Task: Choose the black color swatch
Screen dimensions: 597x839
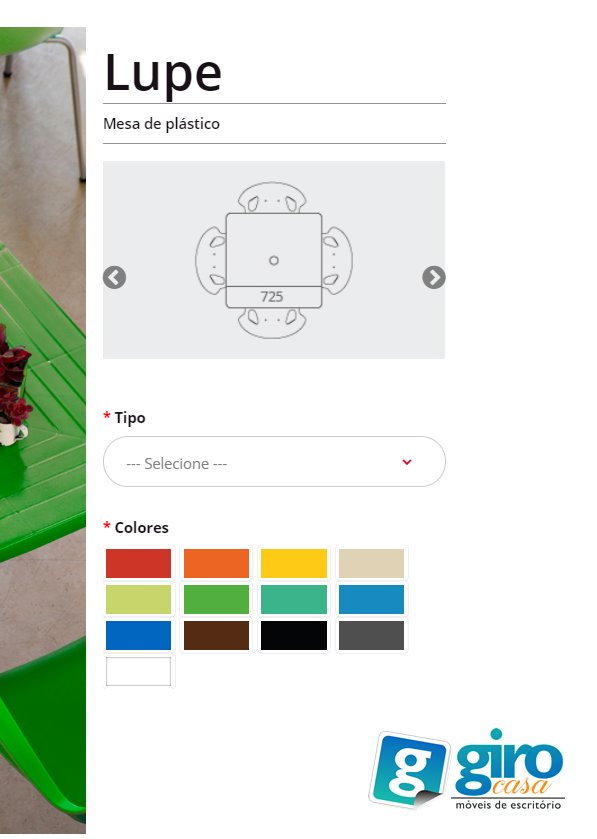Action: click(x=294, y=635)
